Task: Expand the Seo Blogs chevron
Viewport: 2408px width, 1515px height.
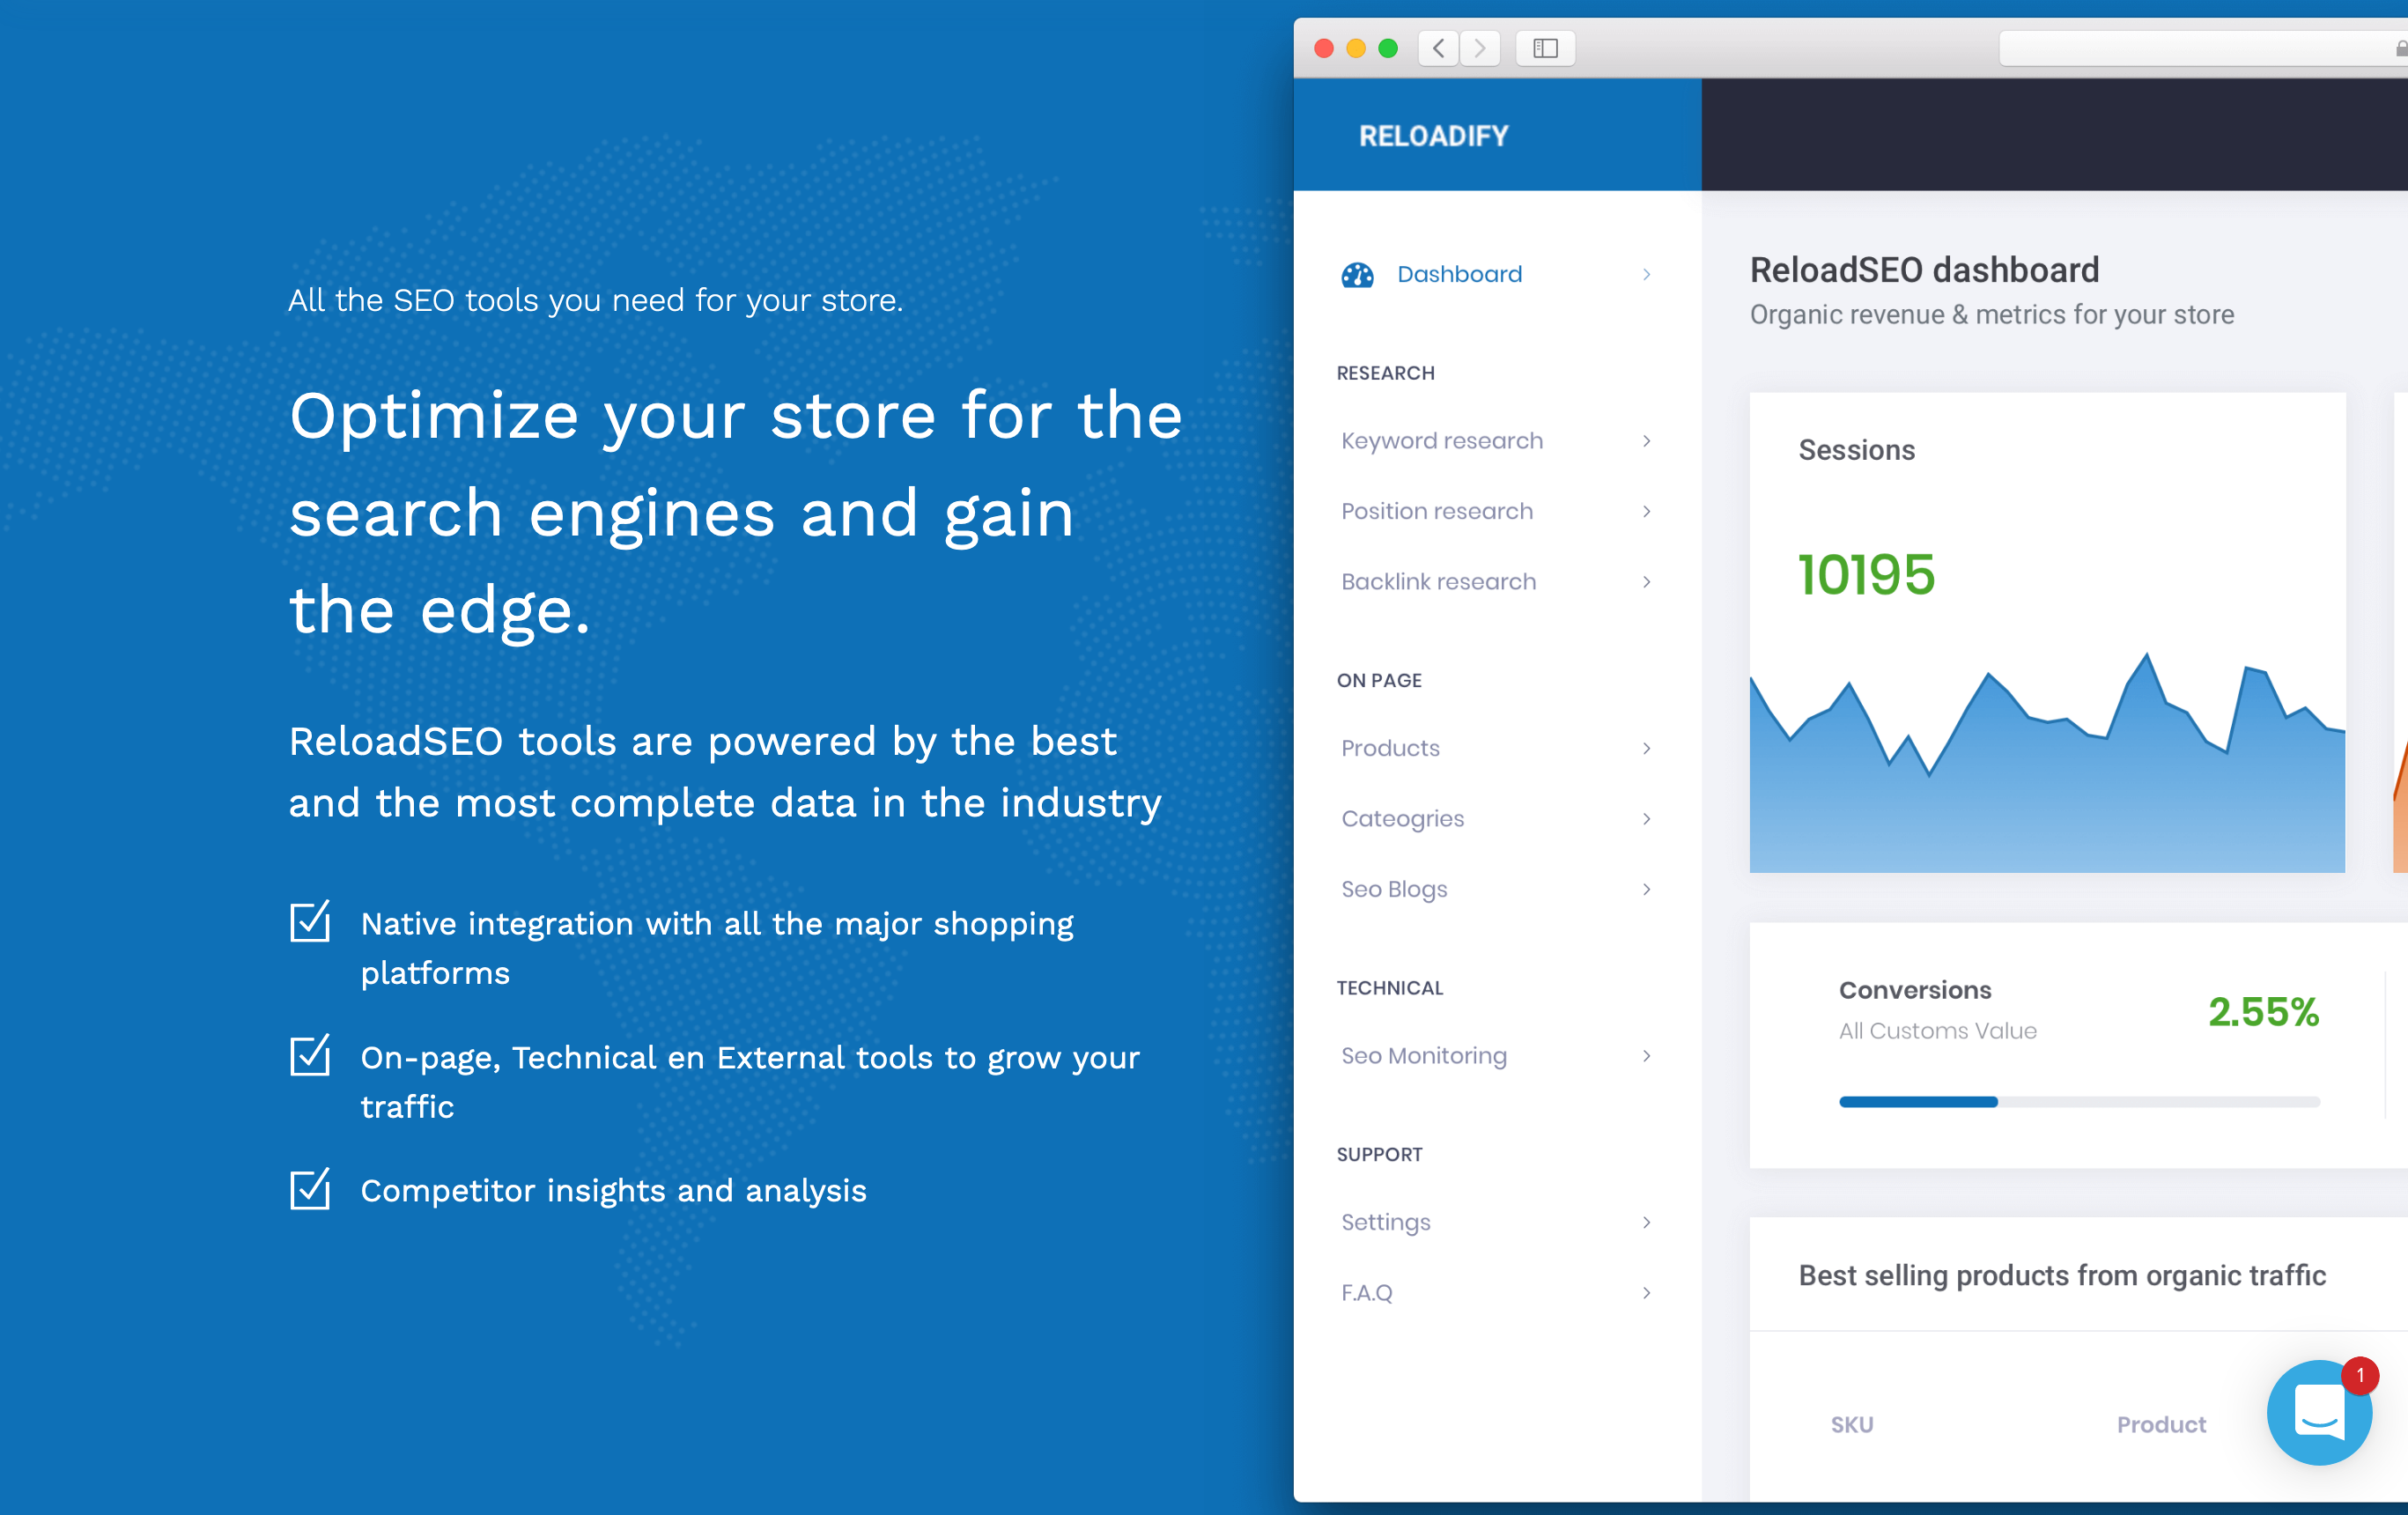Action: (1646, 889)
